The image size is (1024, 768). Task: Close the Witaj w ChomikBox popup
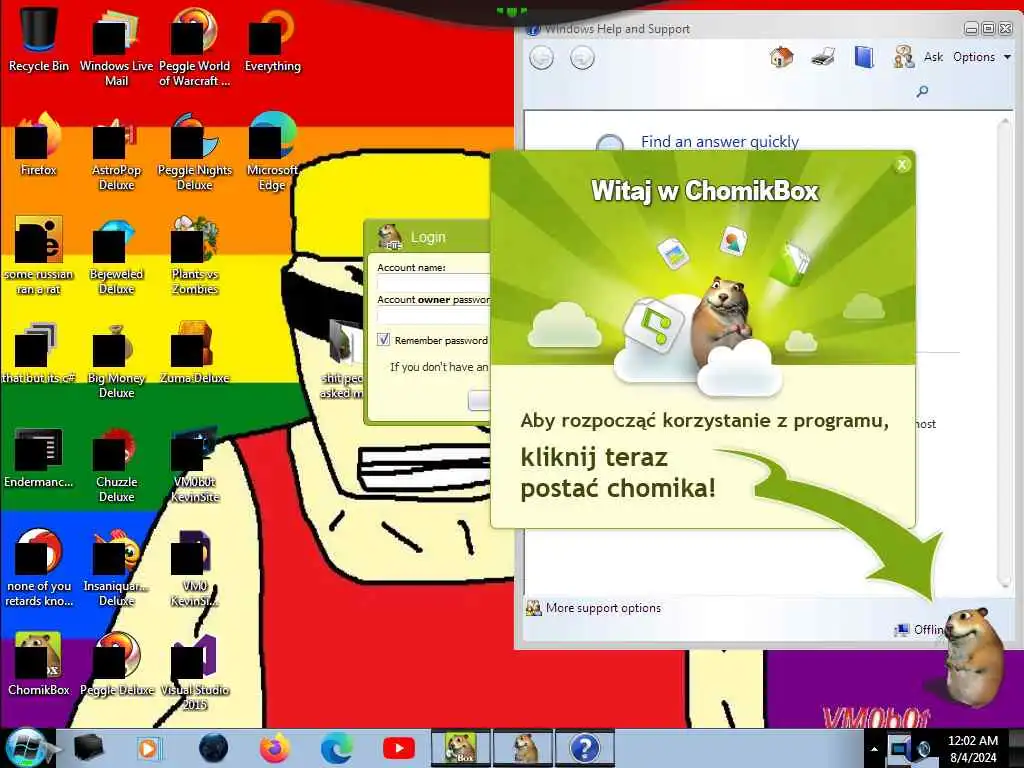point(902,165)
